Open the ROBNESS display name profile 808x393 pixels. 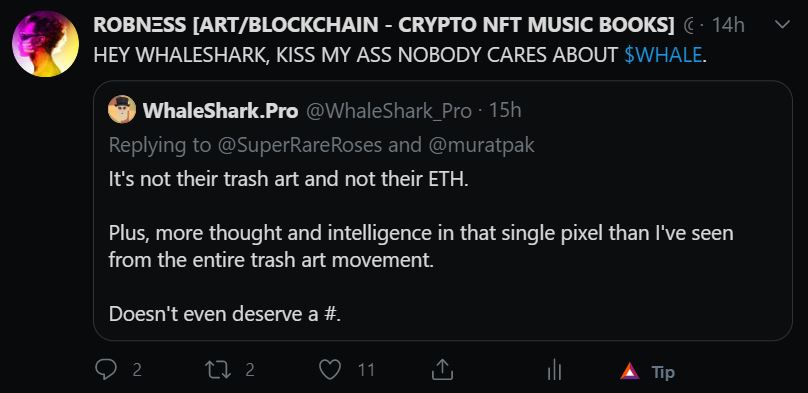pos(384,25)
